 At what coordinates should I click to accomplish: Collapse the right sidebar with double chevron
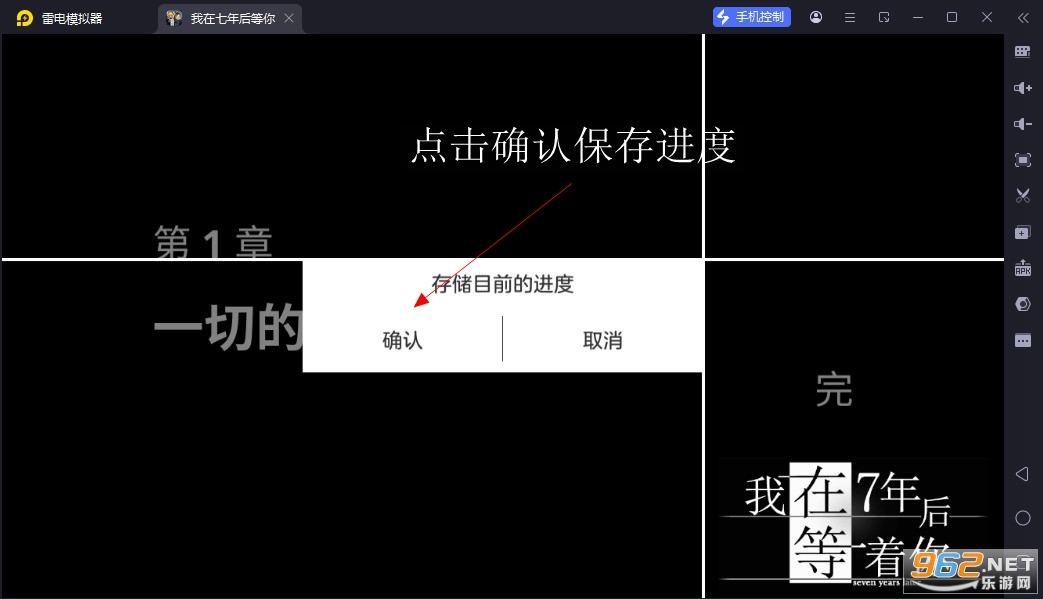(1022, 17)
